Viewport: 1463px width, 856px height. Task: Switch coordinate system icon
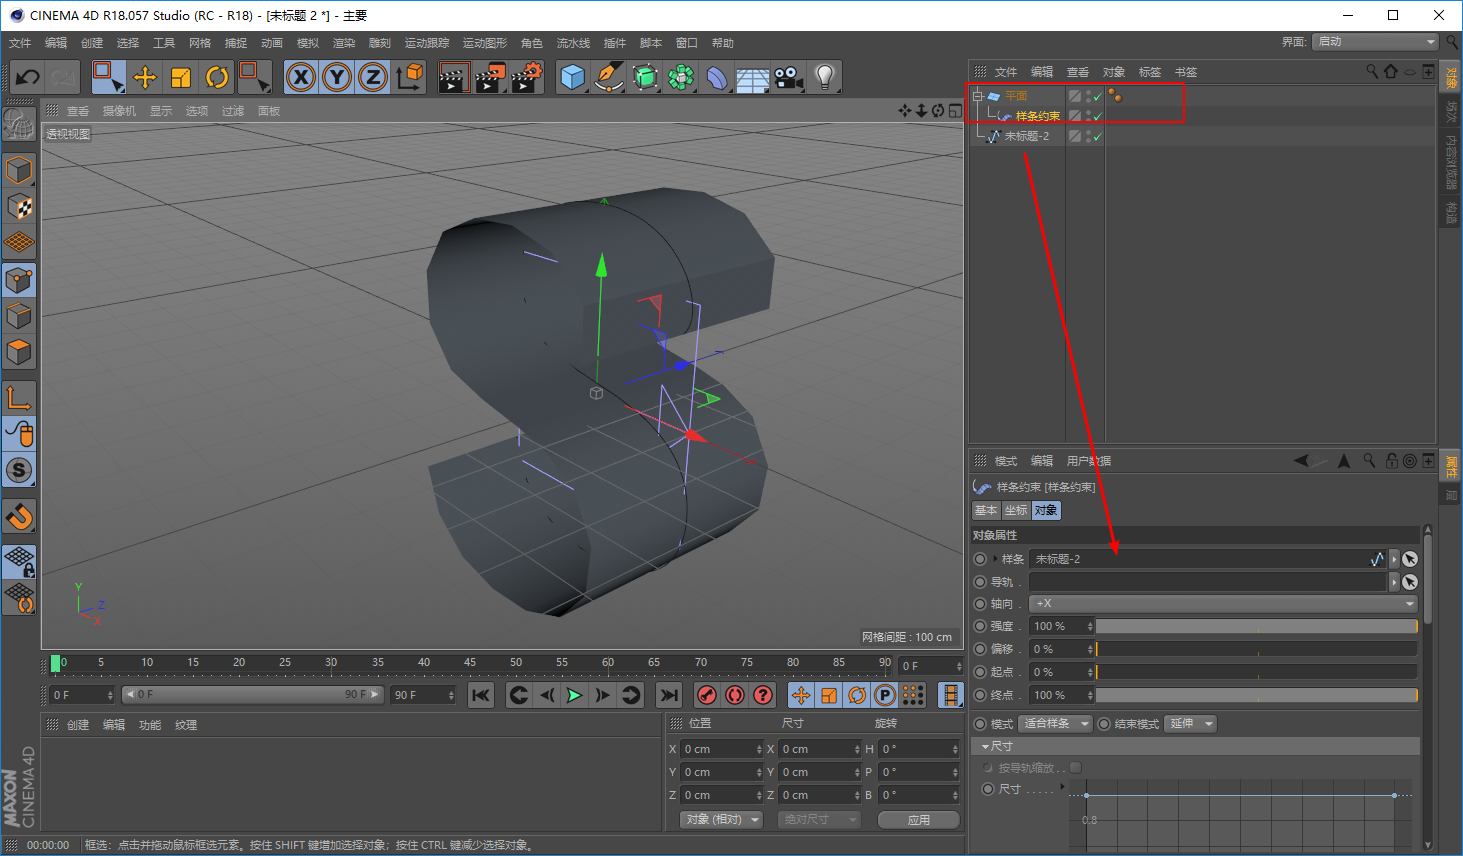[x=409, y=77]
